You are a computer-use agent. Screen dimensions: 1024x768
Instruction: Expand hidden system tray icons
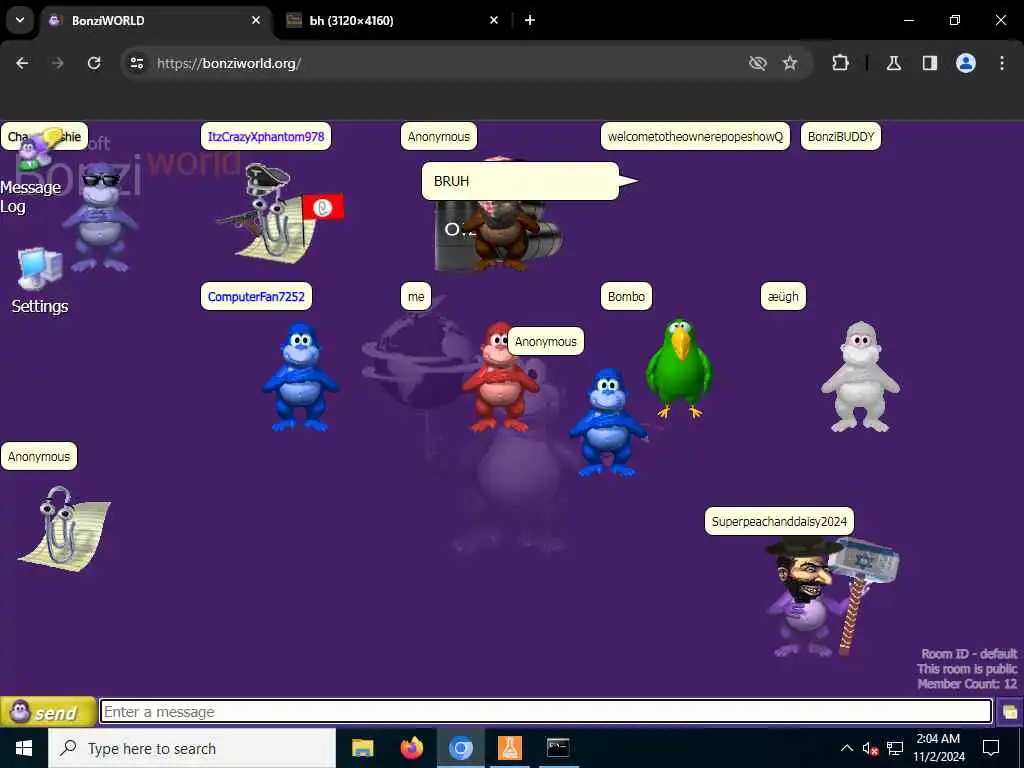tap(846, 748)
